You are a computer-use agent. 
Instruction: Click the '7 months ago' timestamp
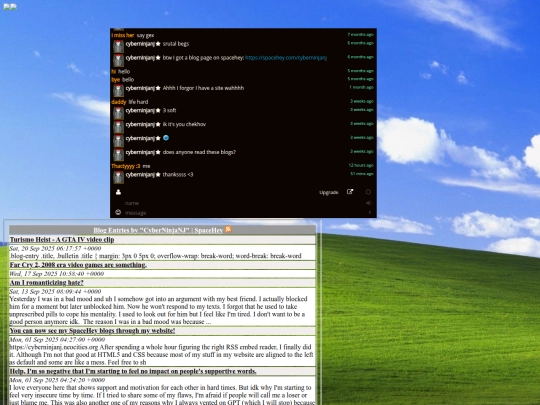point(361,34)
